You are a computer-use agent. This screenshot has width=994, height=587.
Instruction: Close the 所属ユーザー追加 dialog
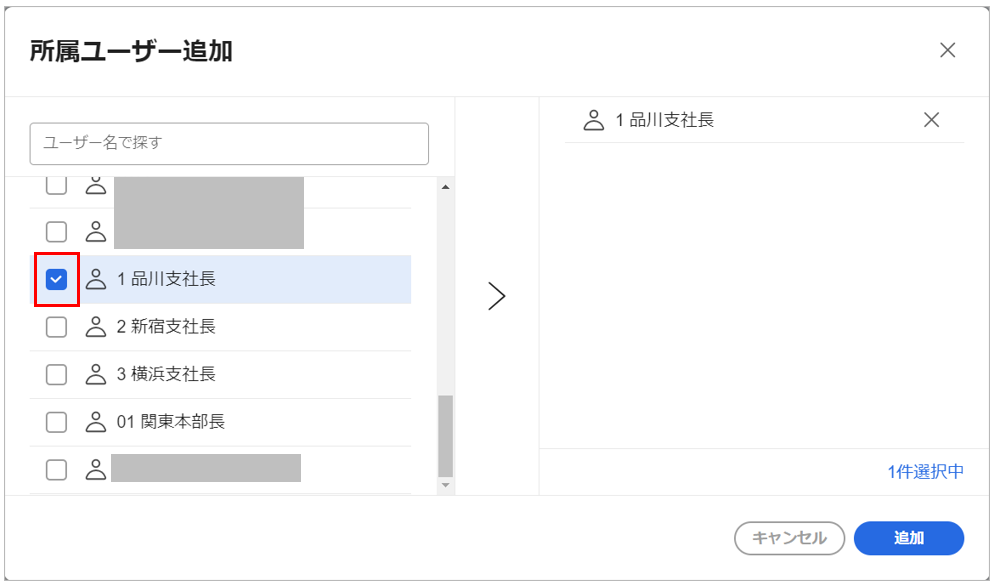point(948,50)
